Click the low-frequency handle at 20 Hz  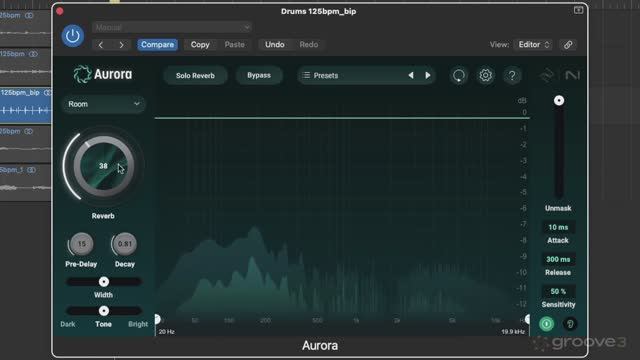[157, 319]
